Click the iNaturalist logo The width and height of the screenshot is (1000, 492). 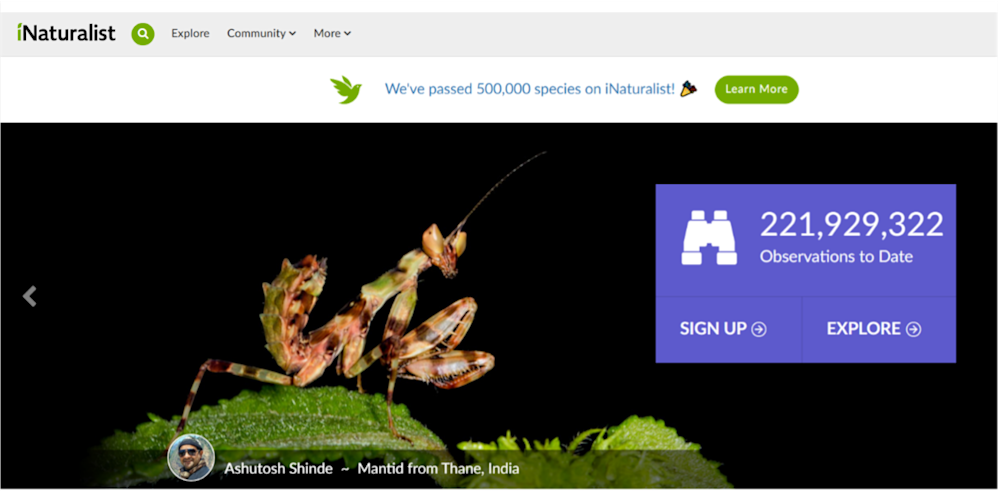[x=66, y=33]
